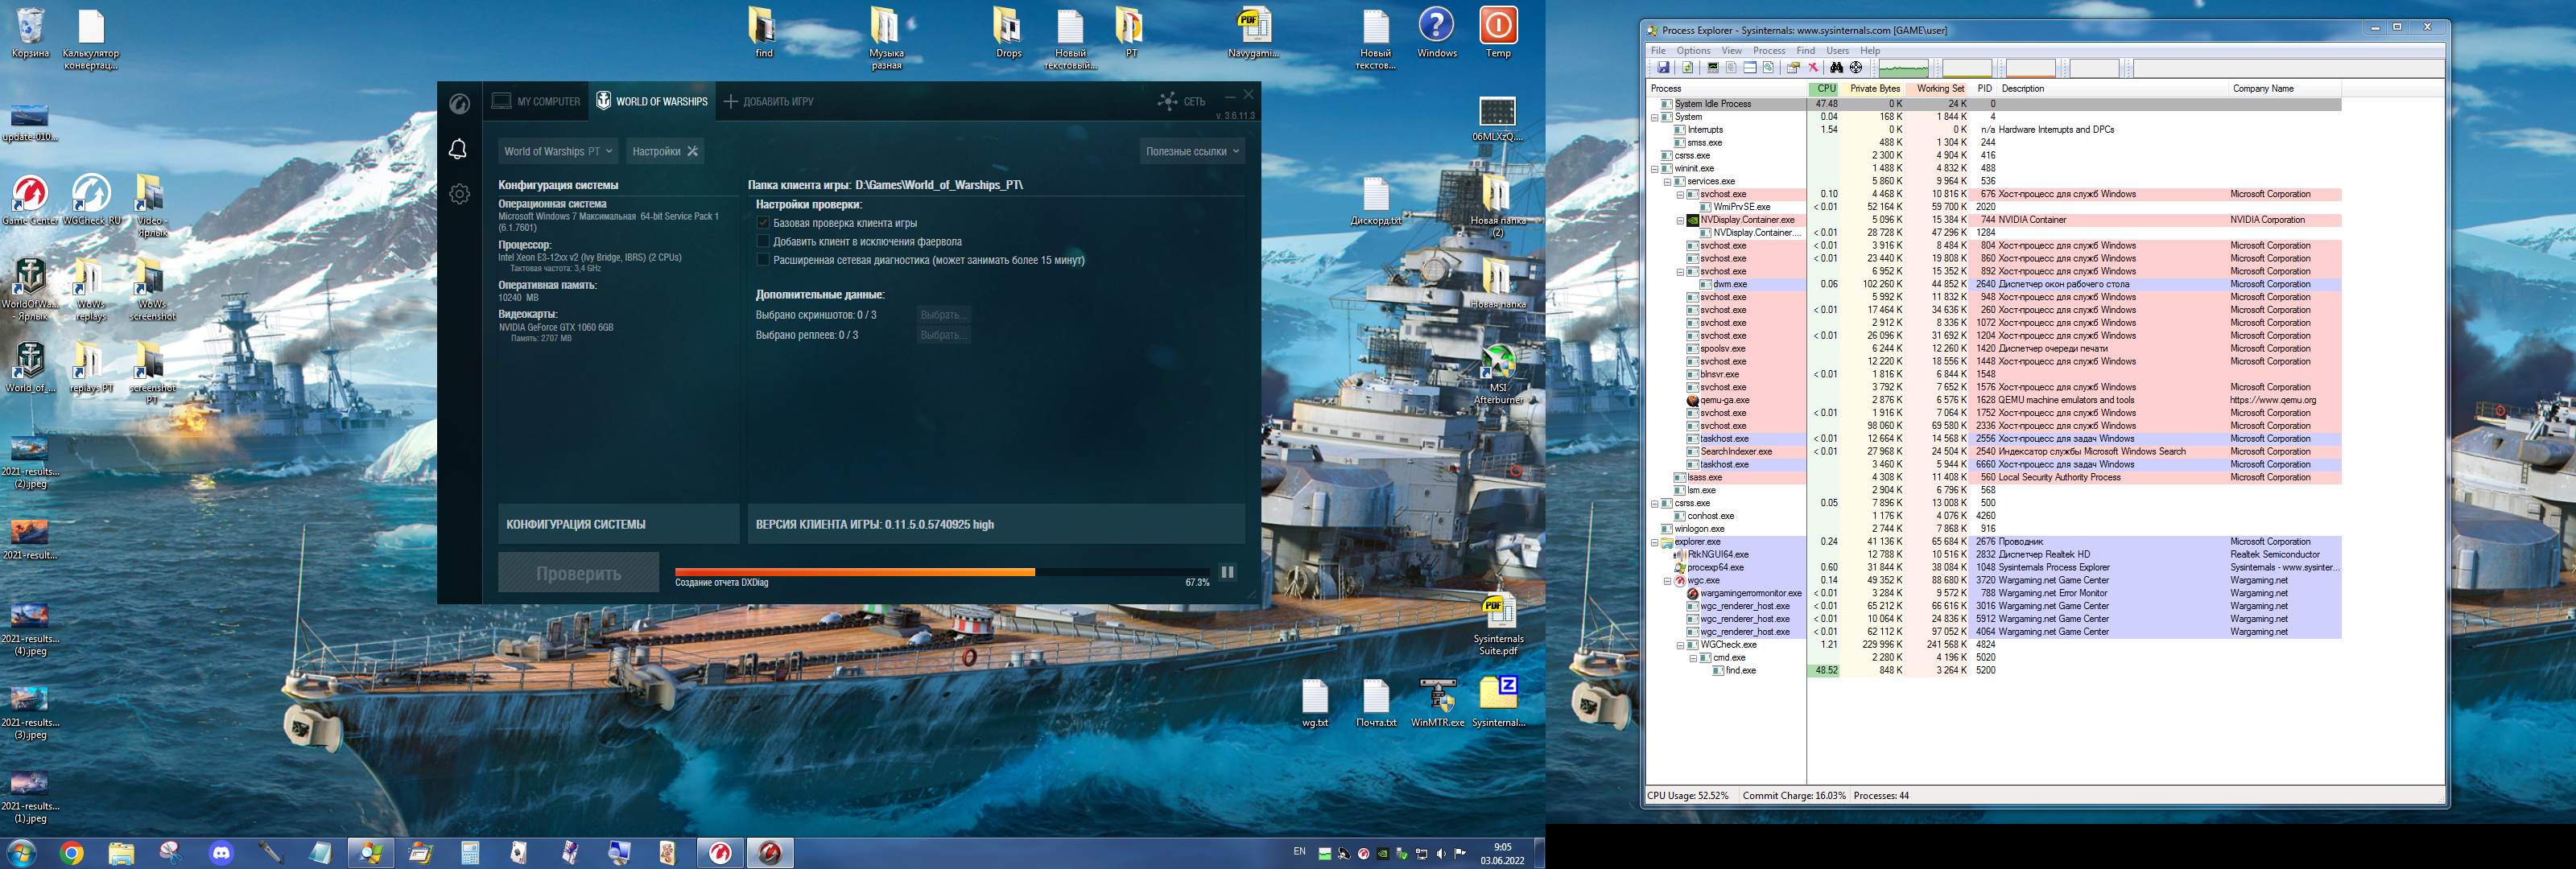Collapse the explorer.exe tree node
The image size is (2576, 869).
coord(1654,542)
